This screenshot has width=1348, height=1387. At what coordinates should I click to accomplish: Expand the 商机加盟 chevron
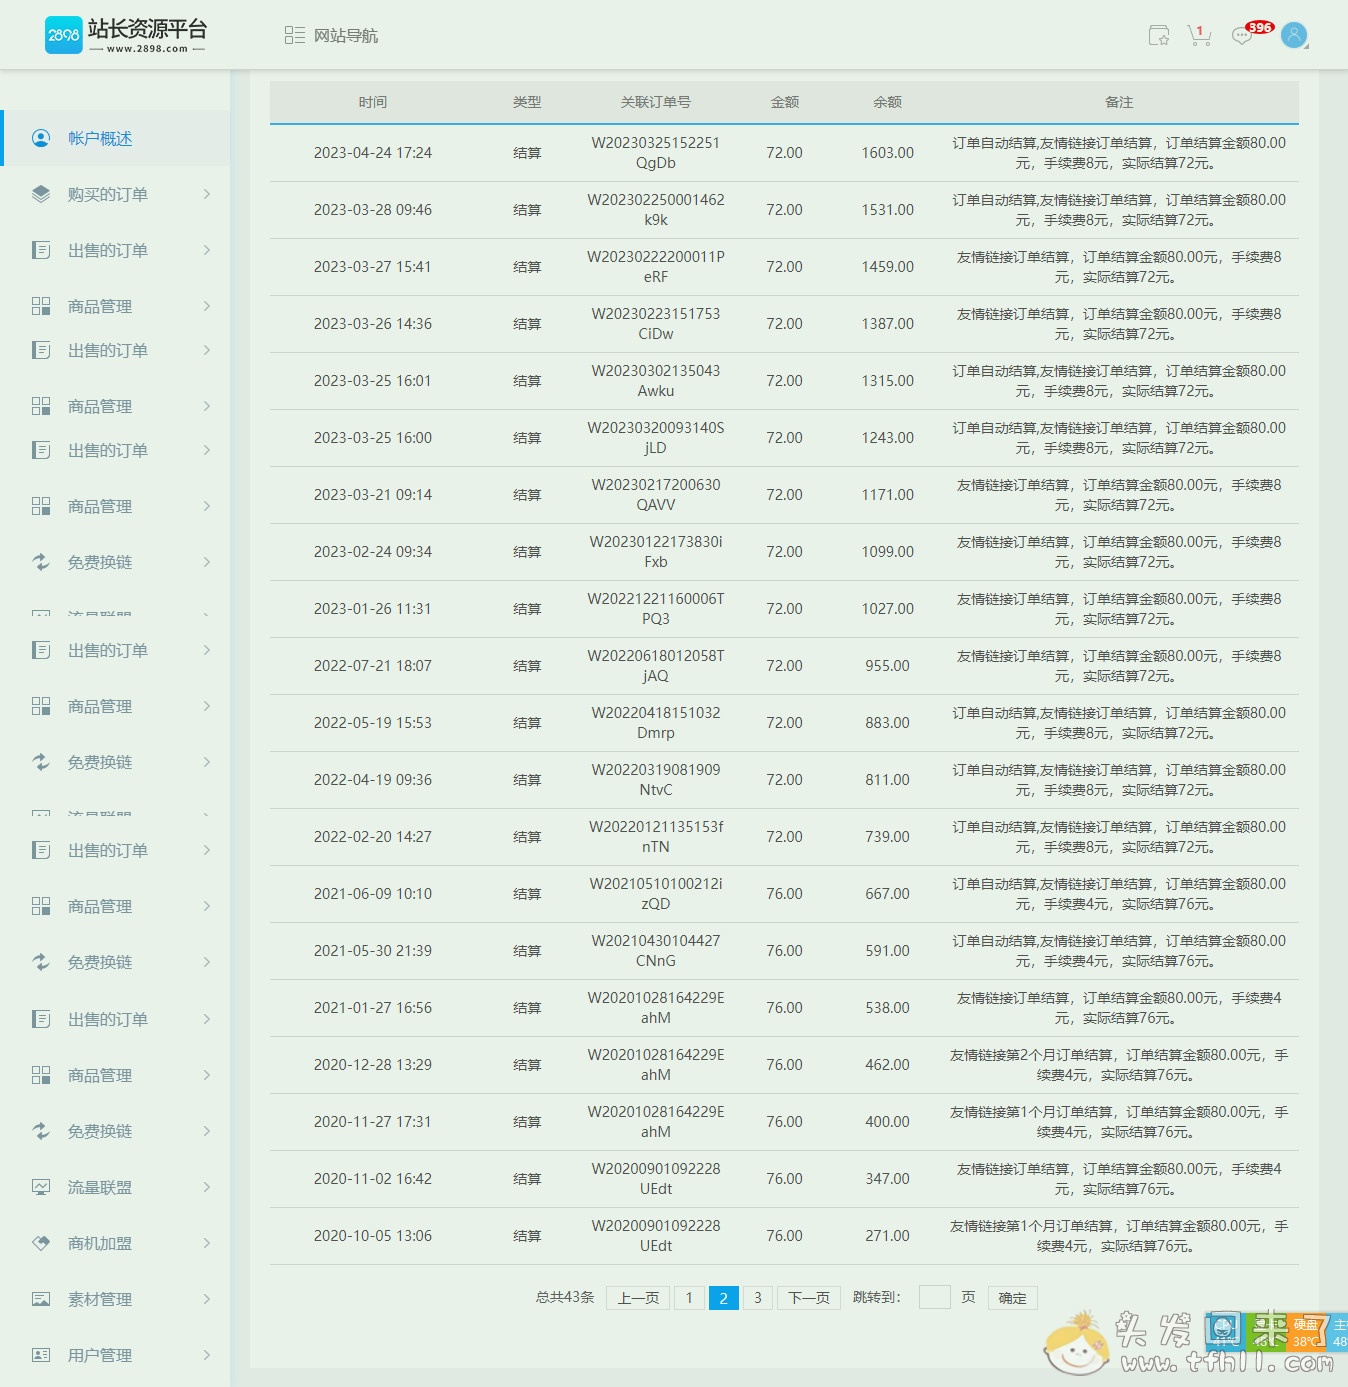tap(207, 1243)
